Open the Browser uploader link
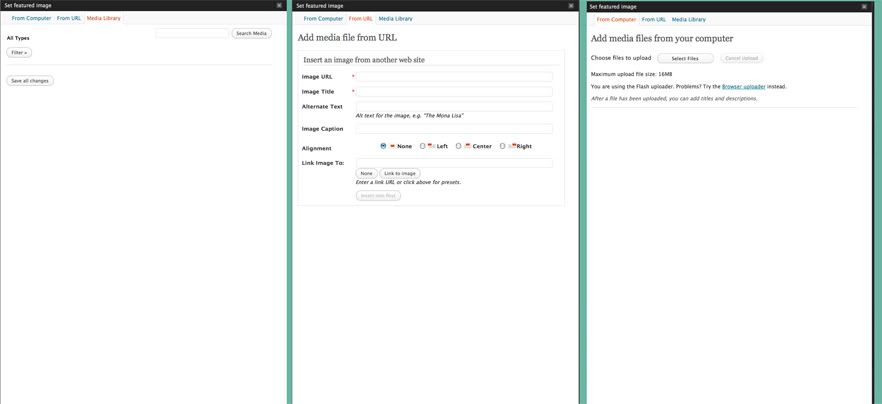 [x=743, y=86]
